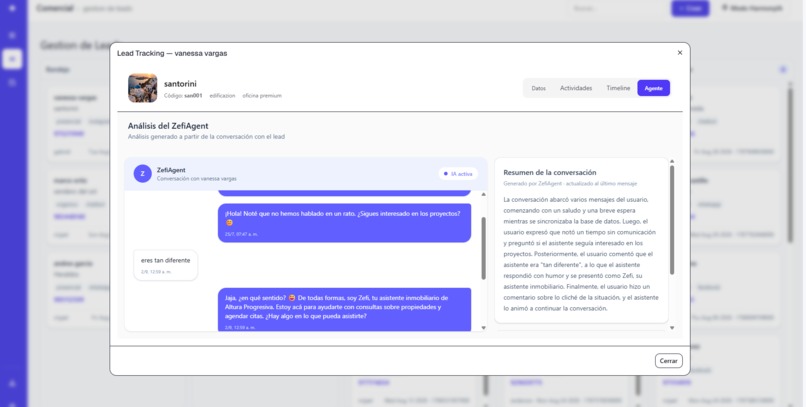Click the 'edificazion' label

click(x=222, y=96)
